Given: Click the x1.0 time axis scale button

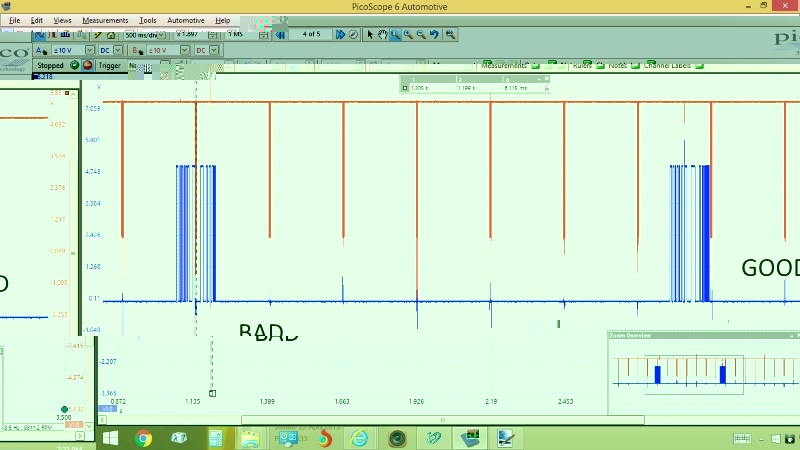Looking at the screenshot, I should point(107,409).
